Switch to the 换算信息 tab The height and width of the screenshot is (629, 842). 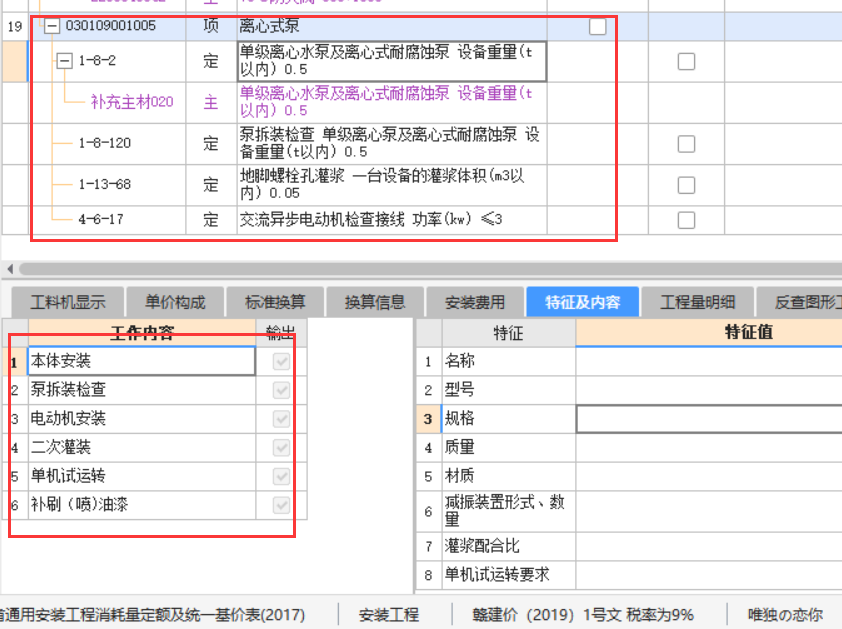click(375, 302)
